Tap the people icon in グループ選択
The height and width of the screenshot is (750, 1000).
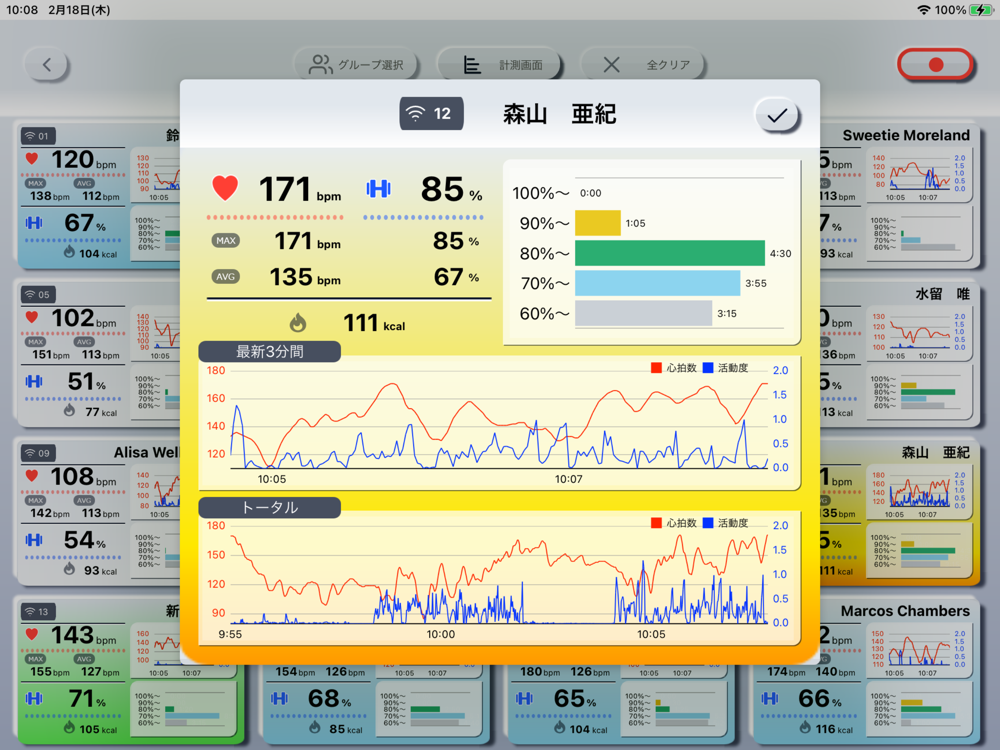point(320,65)
